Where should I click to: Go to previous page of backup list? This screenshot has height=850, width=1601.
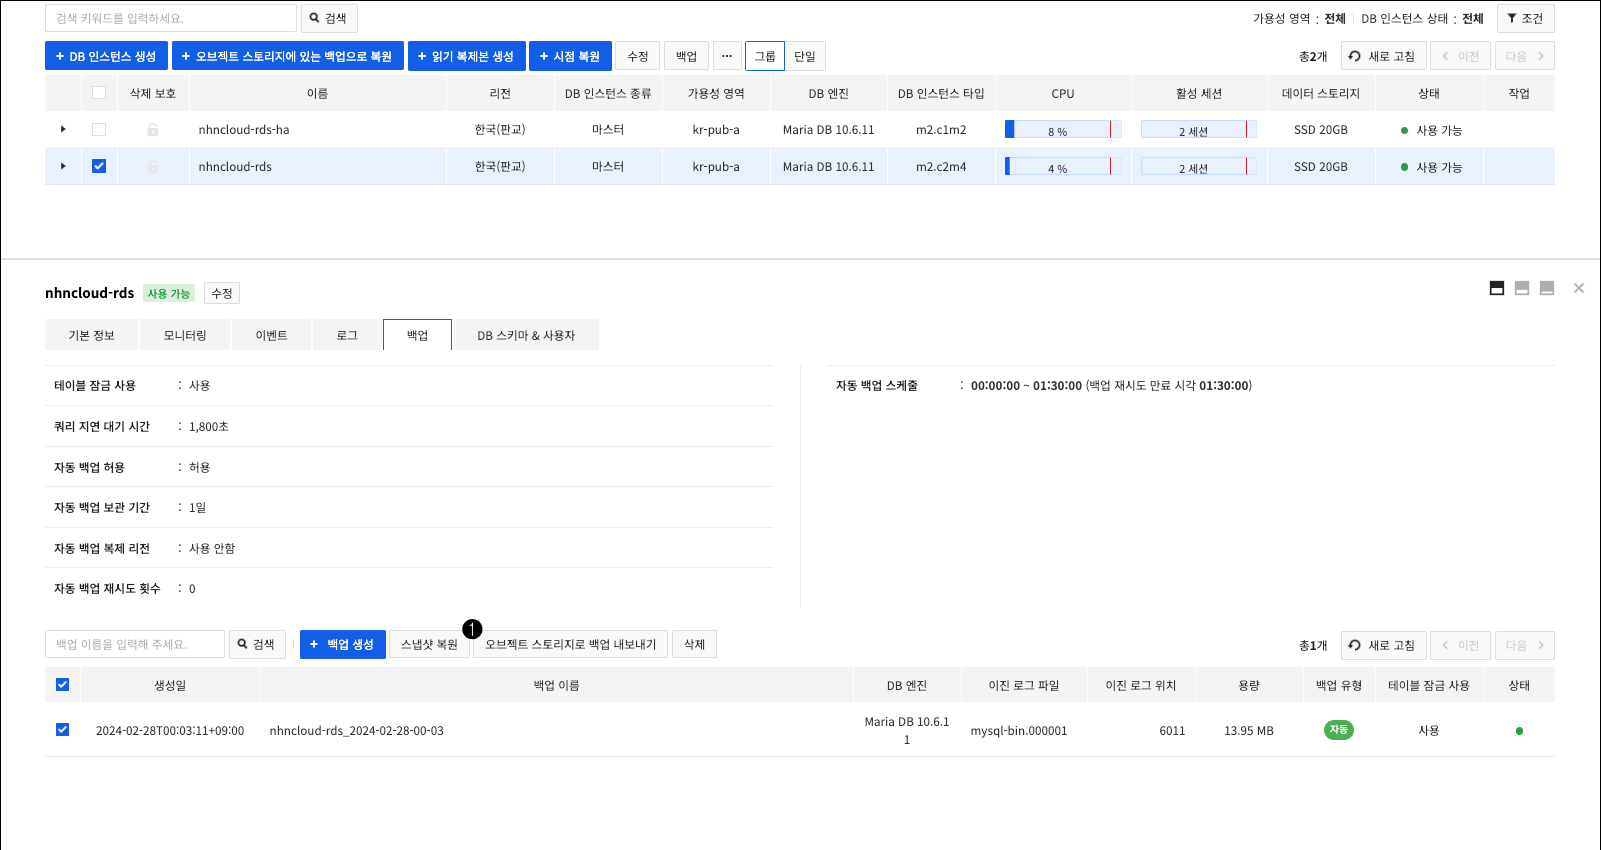(x=1460, y=645)
